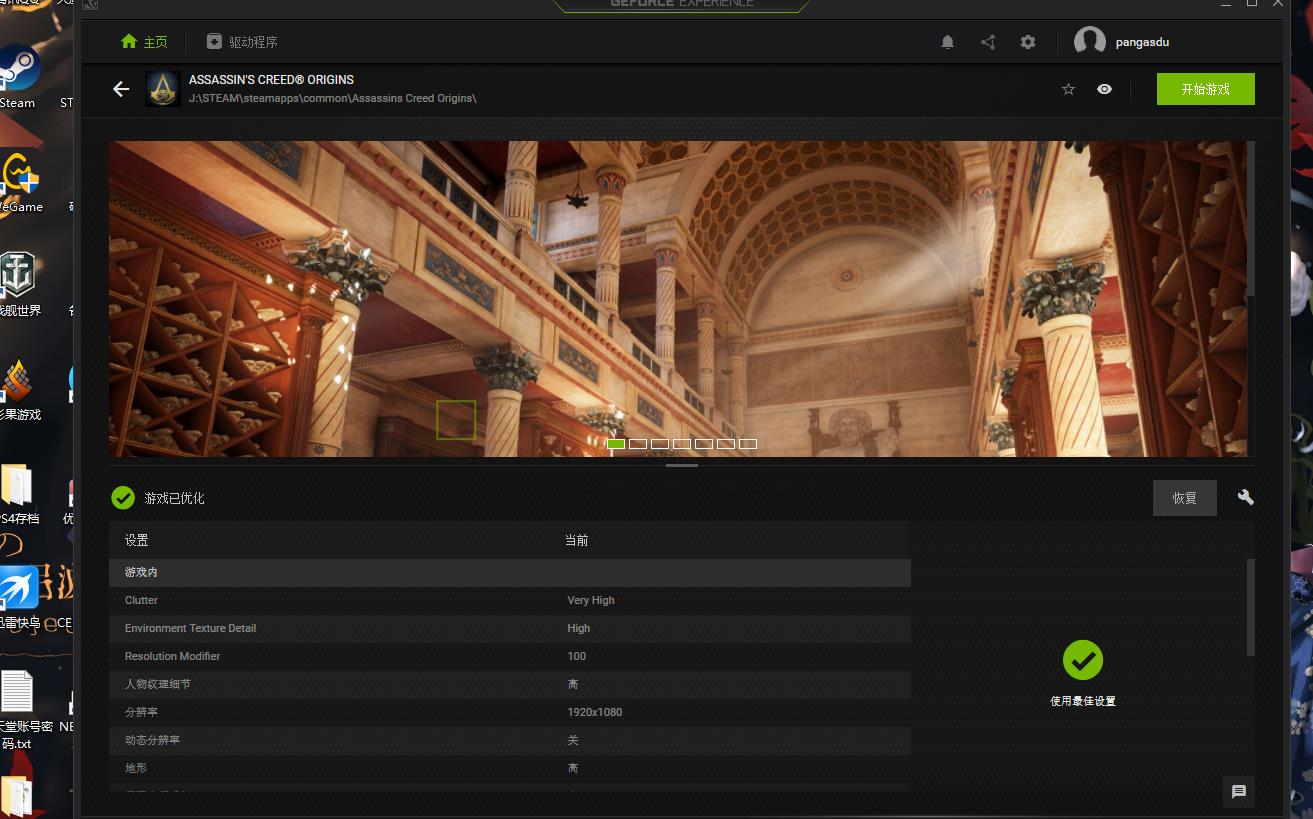Select the first screenshot indicator
Image resolution: width=1313 pixels, height=819 pixels.
[x=616, y=444]
